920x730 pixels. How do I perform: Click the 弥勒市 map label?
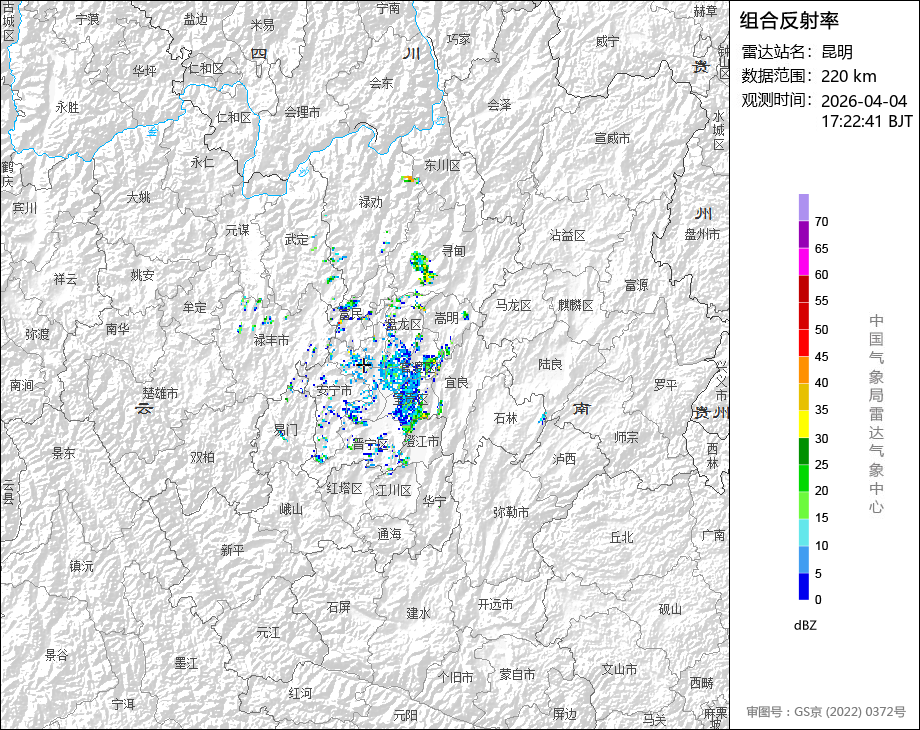(x=511, y=512)
